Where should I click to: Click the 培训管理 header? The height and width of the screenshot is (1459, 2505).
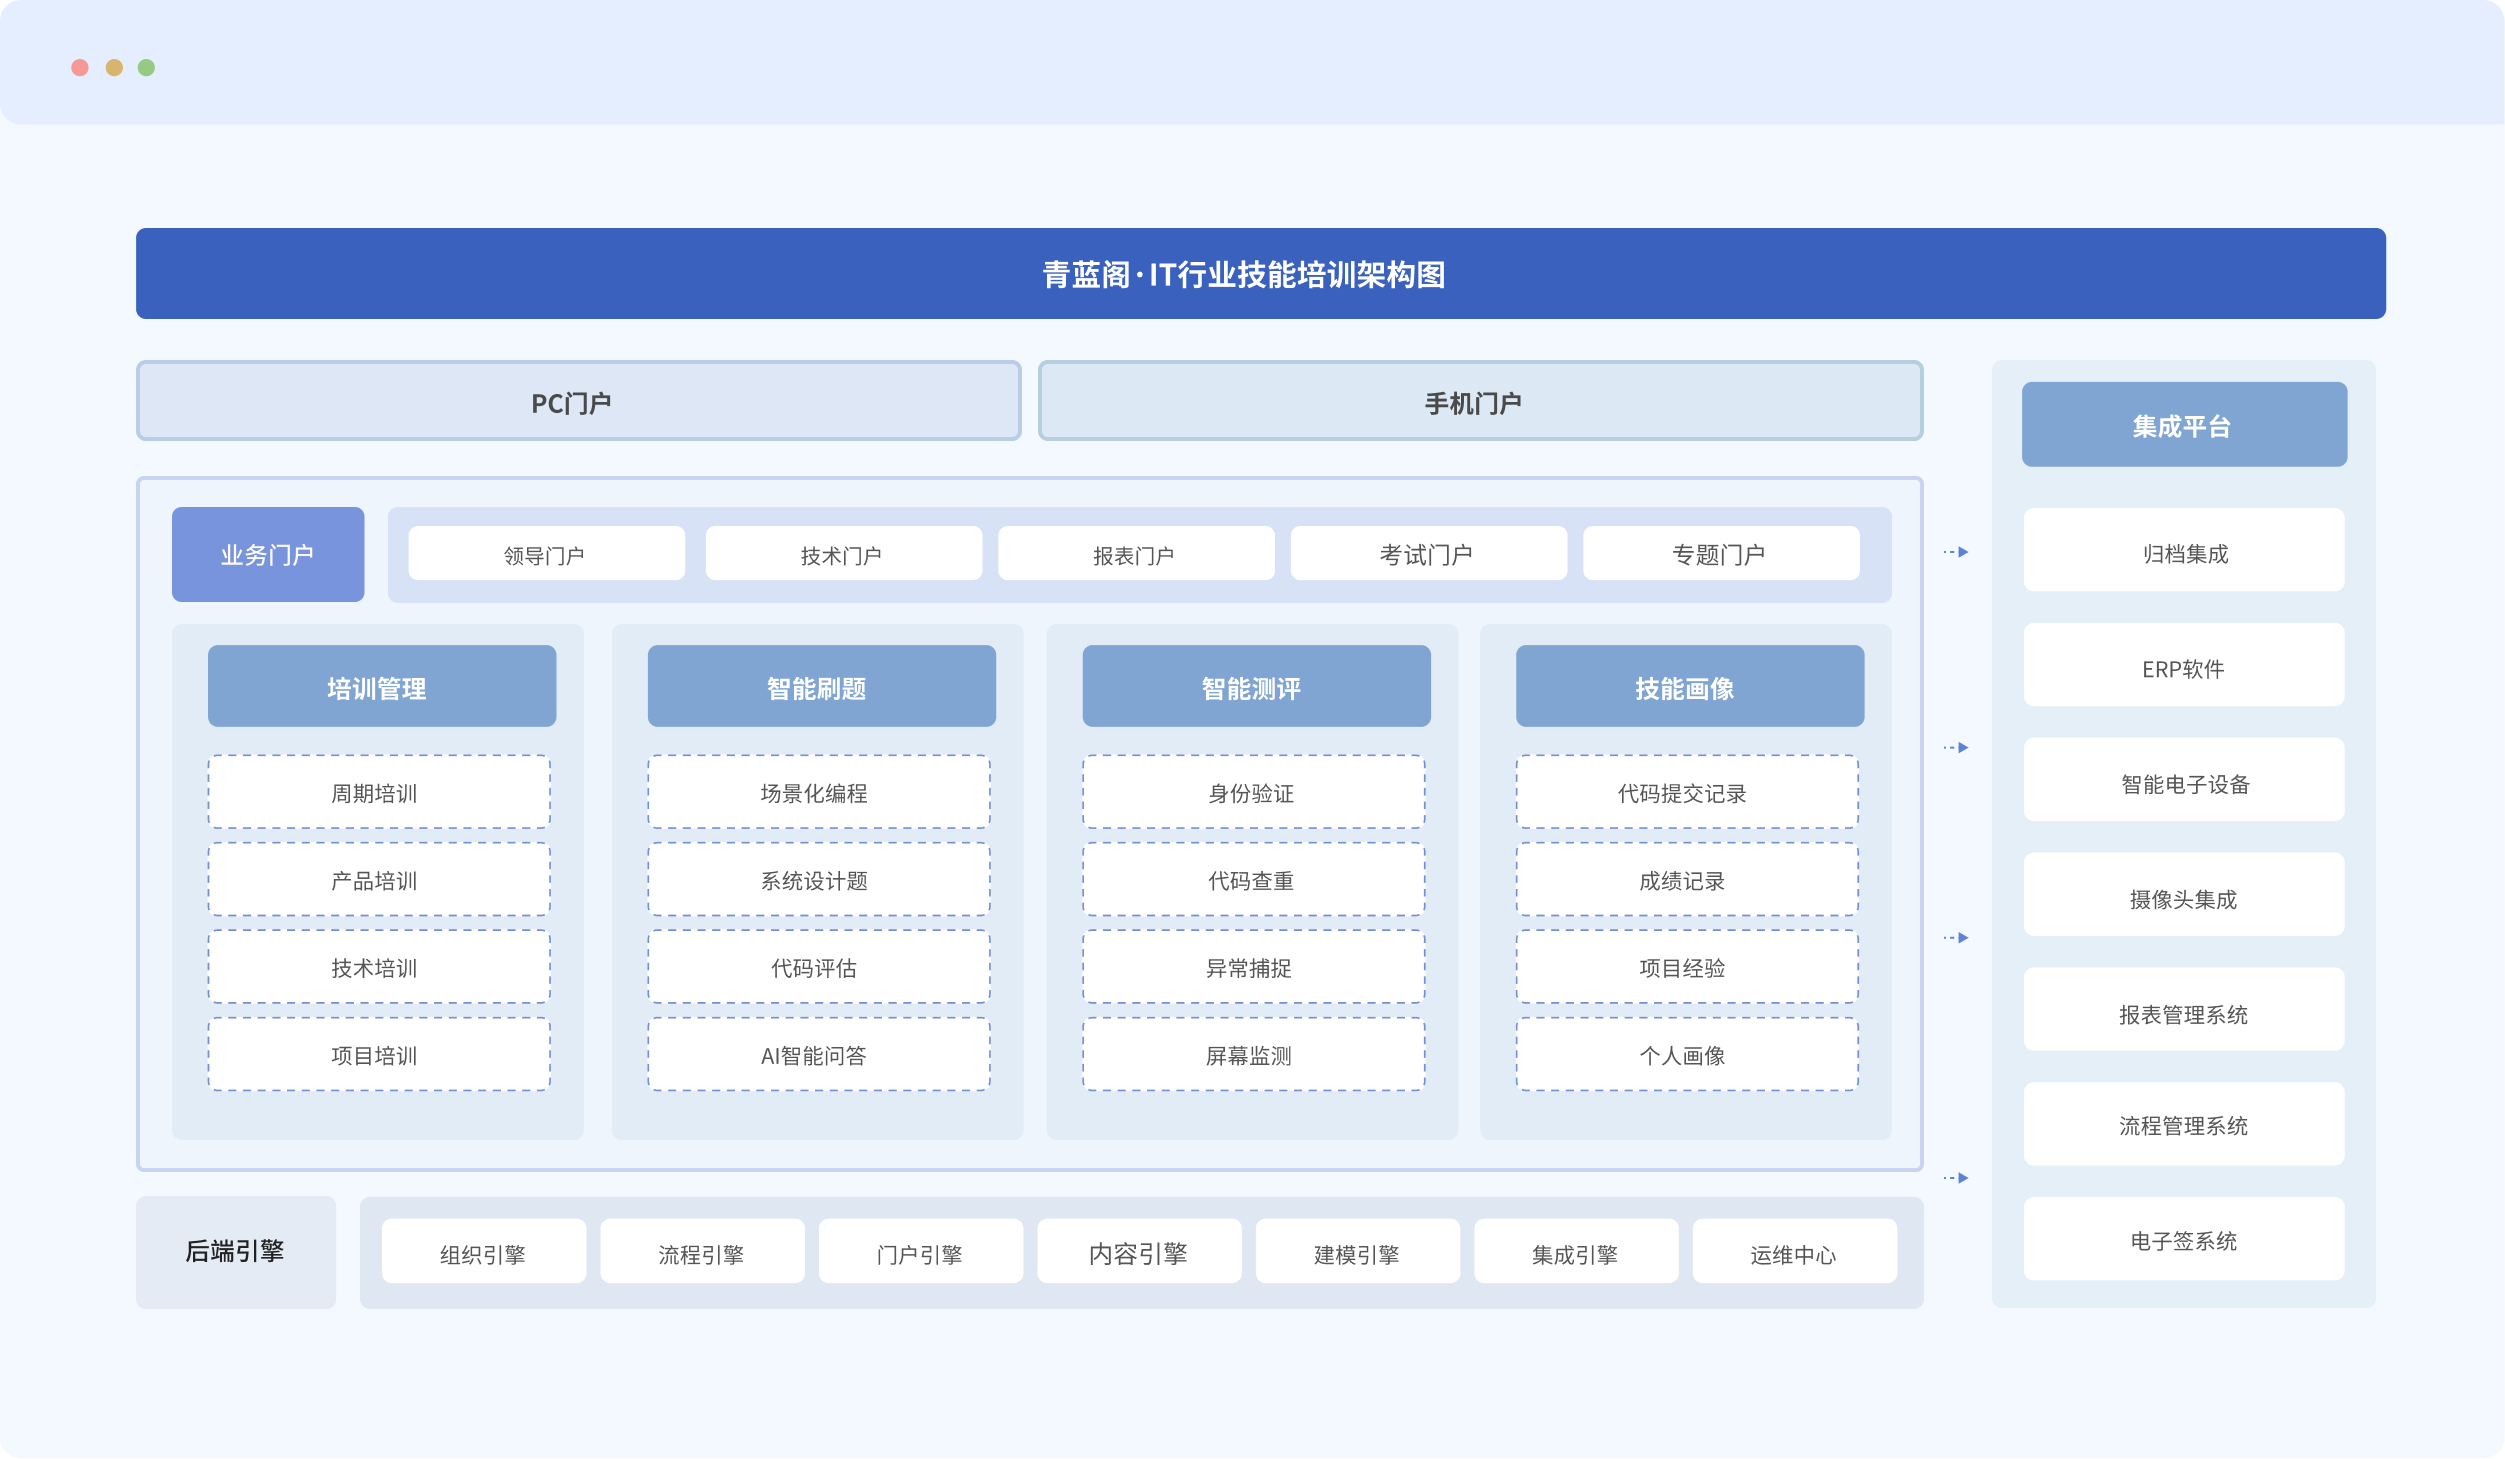[381, 687]
